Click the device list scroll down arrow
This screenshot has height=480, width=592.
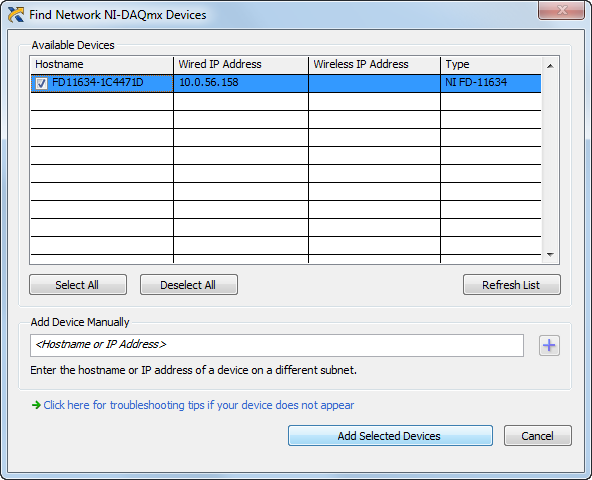point(550,255)
